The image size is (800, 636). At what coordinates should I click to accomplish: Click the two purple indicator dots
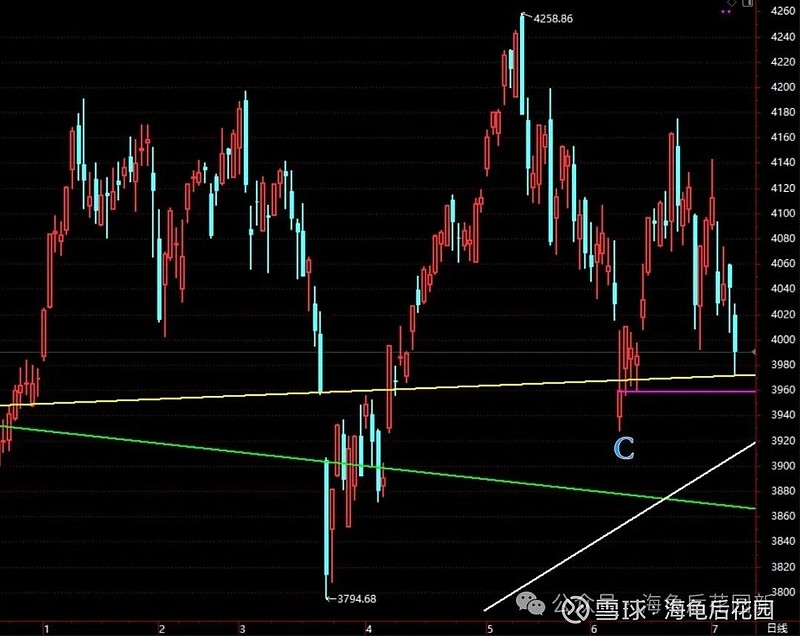click(726, 12)
